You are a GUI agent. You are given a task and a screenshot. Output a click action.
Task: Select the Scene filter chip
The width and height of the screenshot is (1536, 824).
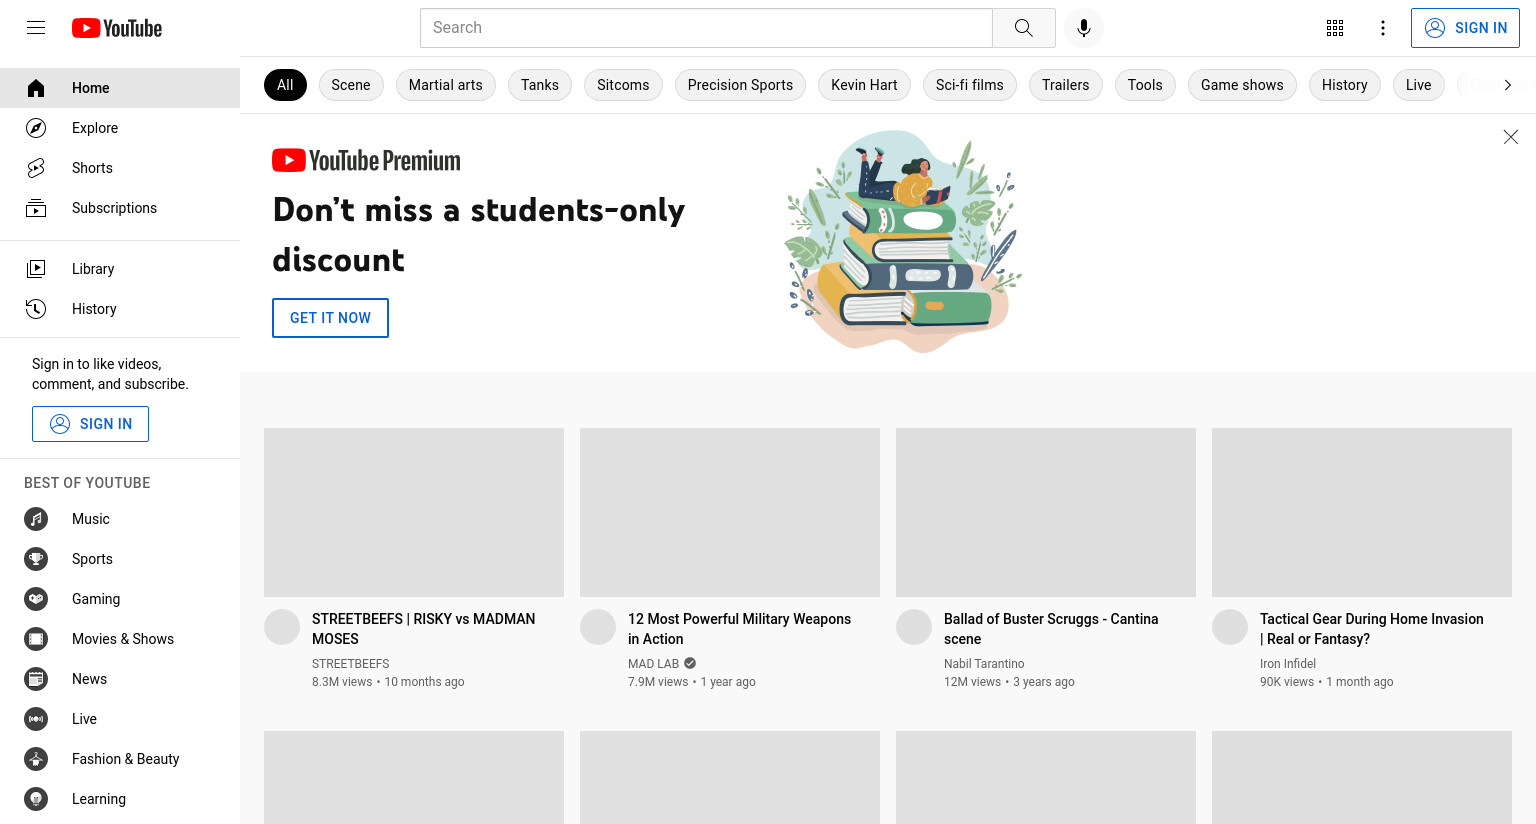click(351, 85)
